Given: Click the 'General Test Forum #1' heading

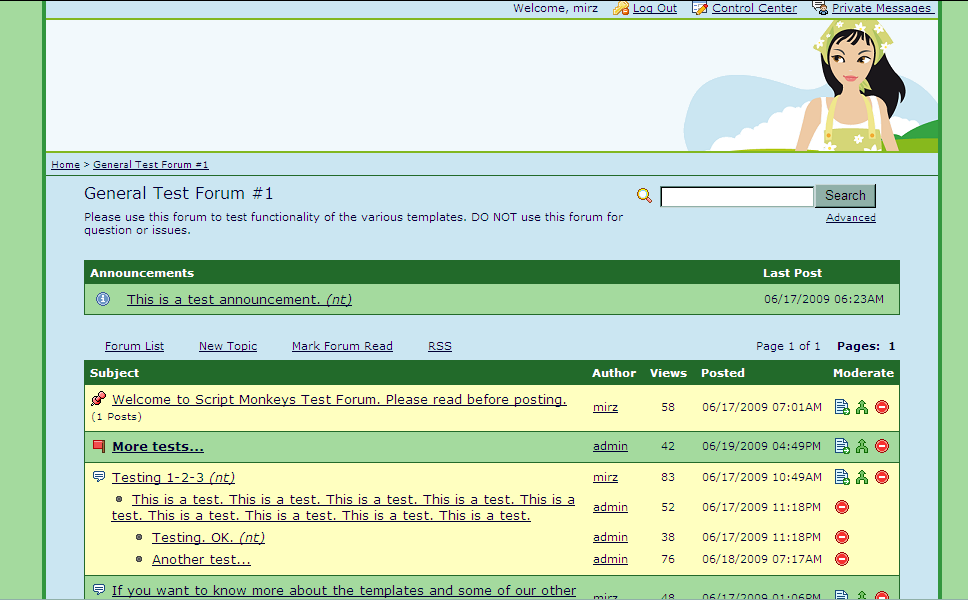Looking at the screenshot, I should (178, 193).
